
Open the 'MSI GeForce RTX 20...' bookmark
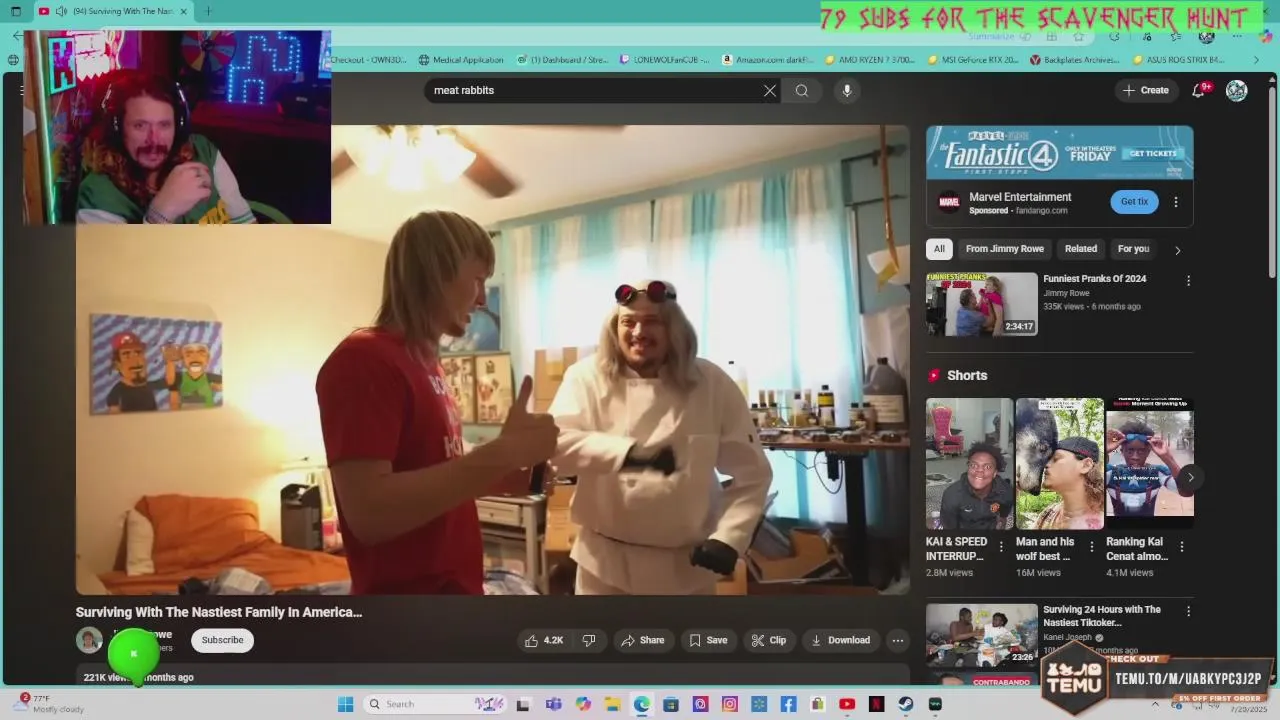(x=972, y=60)
